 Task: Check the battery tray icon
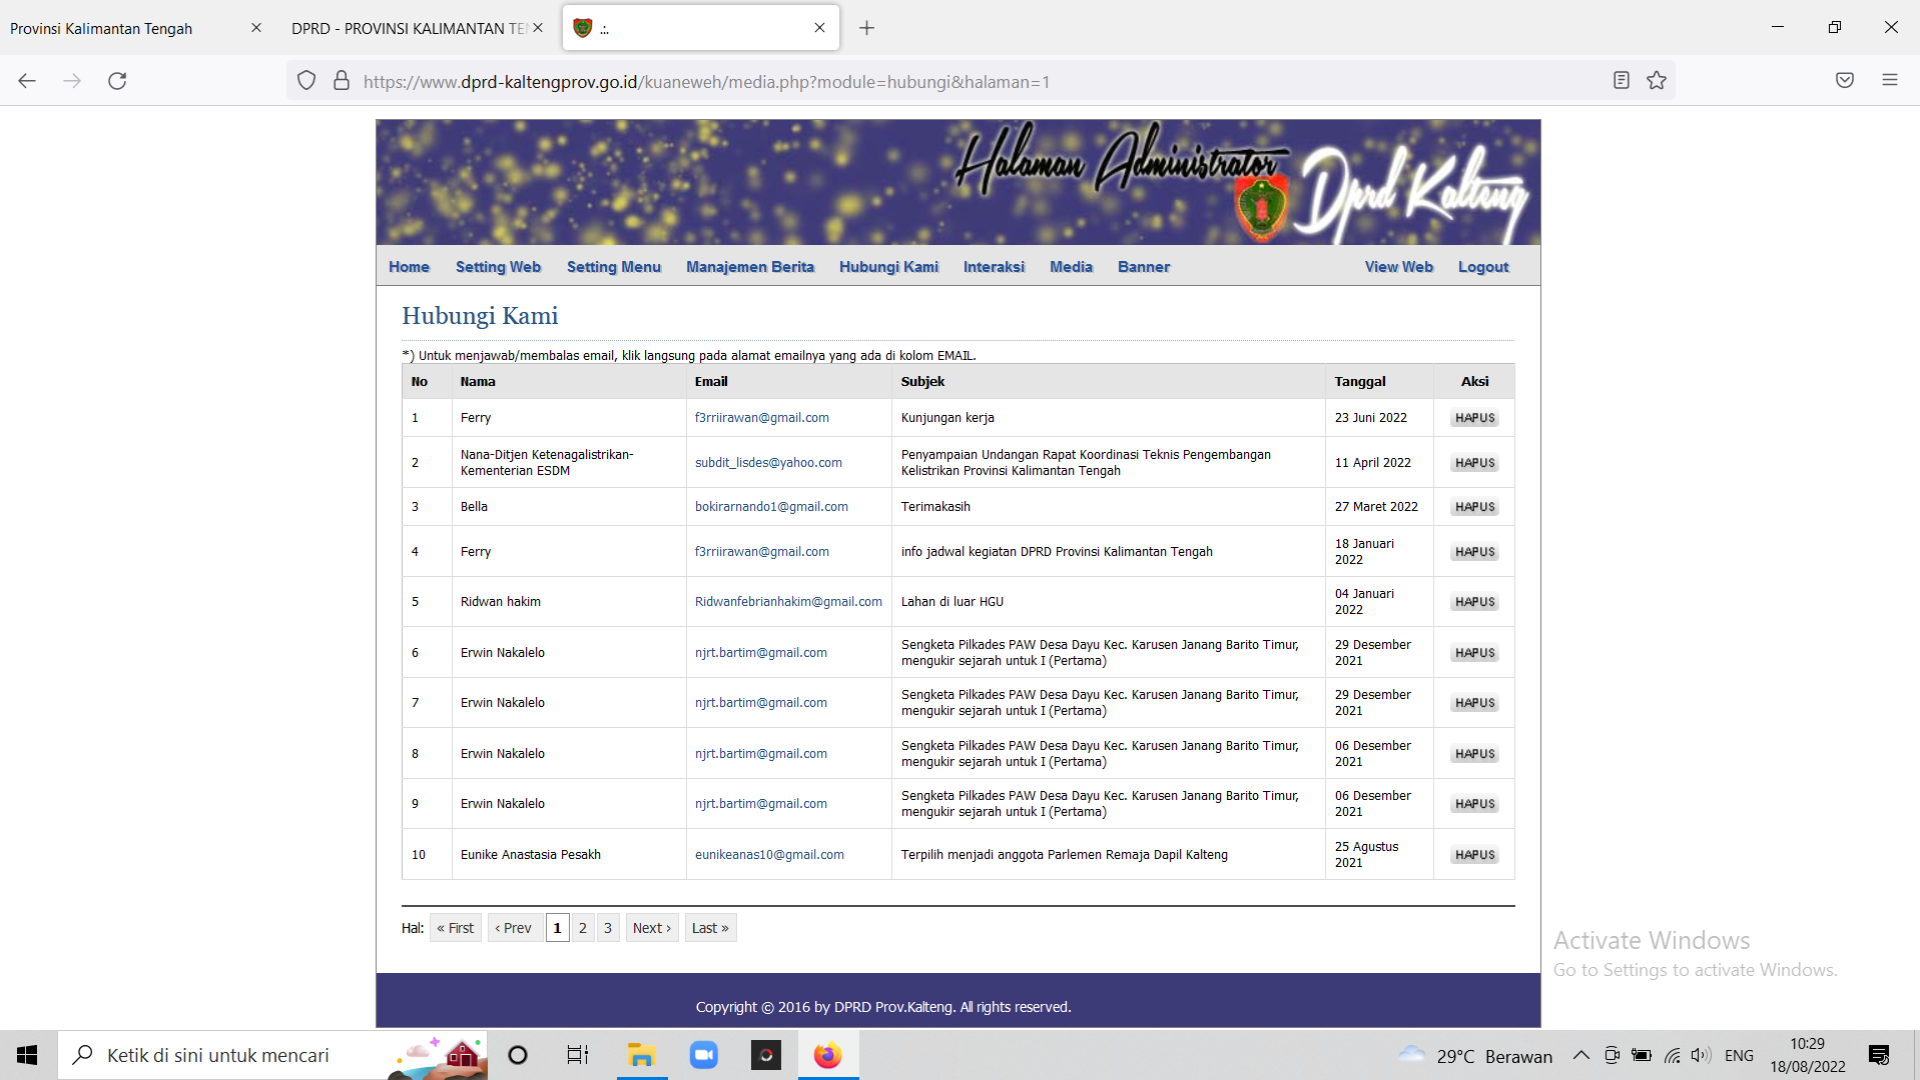1641,1055
